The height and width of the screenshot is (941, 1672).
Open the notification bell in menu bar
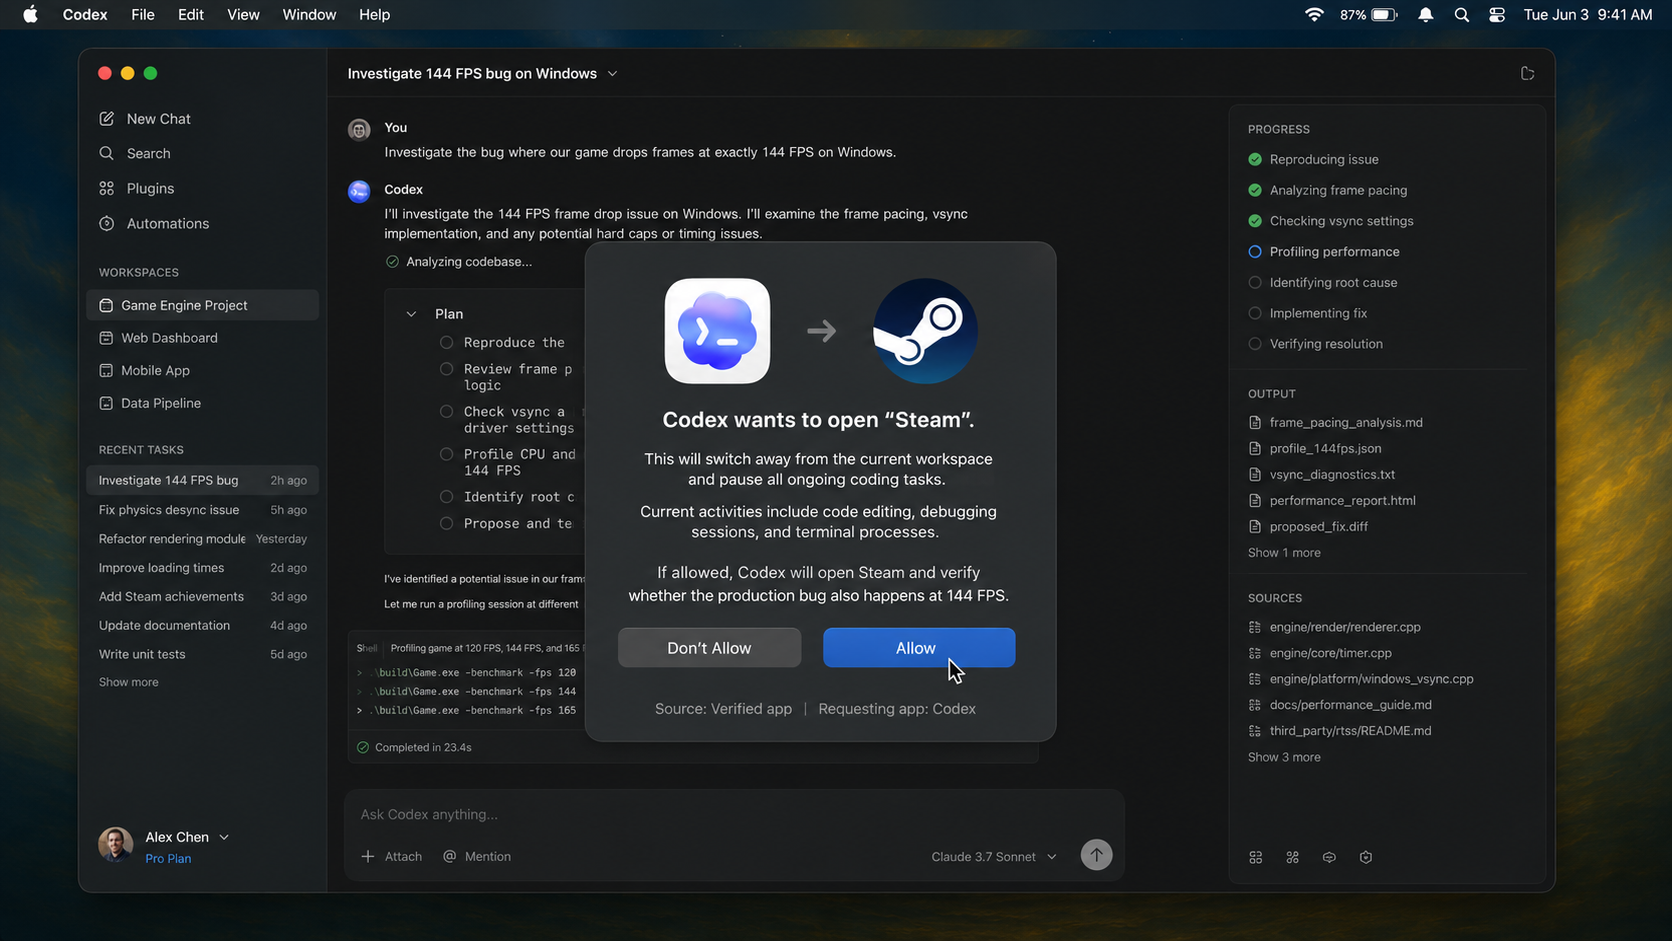point(1426,15)
